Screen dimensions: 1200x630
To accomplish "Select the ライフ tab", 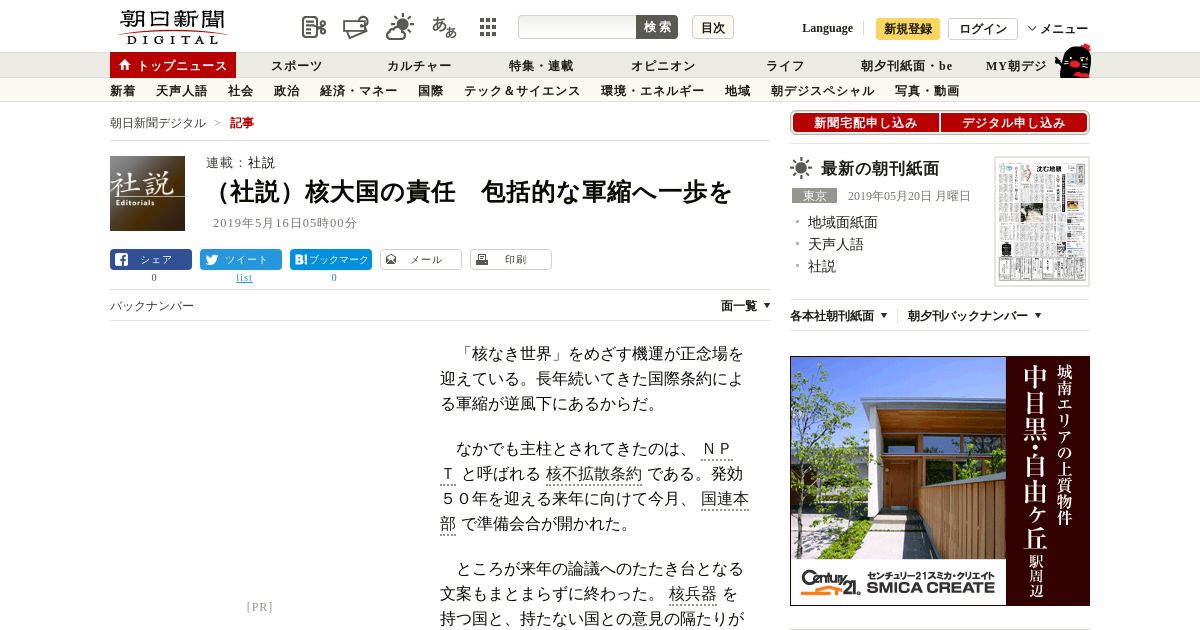I will 785,66.
